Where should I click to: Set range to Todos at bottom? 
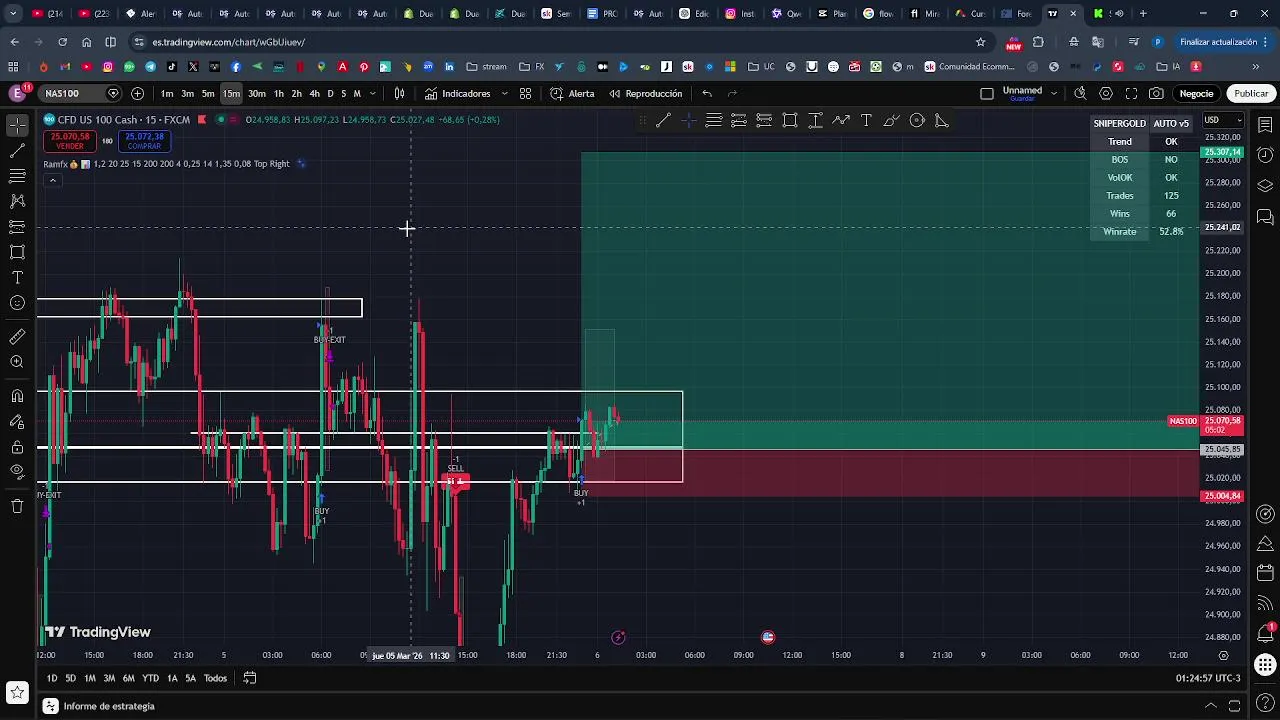point(215,678)
